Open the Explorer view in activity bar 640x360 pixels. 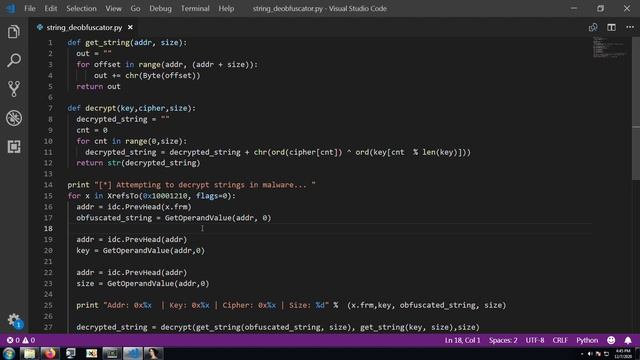13,32
